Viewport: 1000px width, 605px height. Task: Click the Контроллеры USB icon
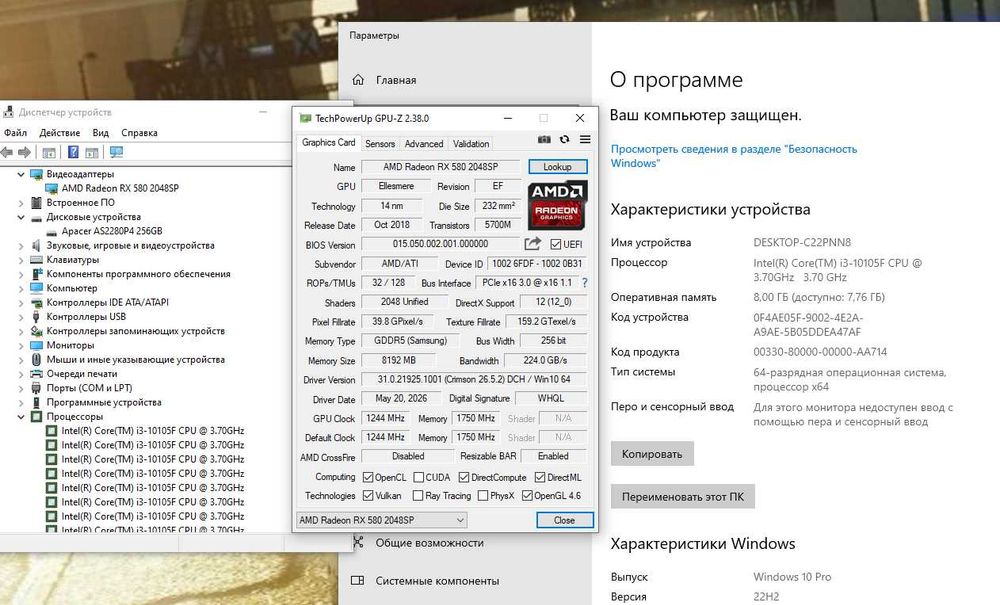point(36,317)
